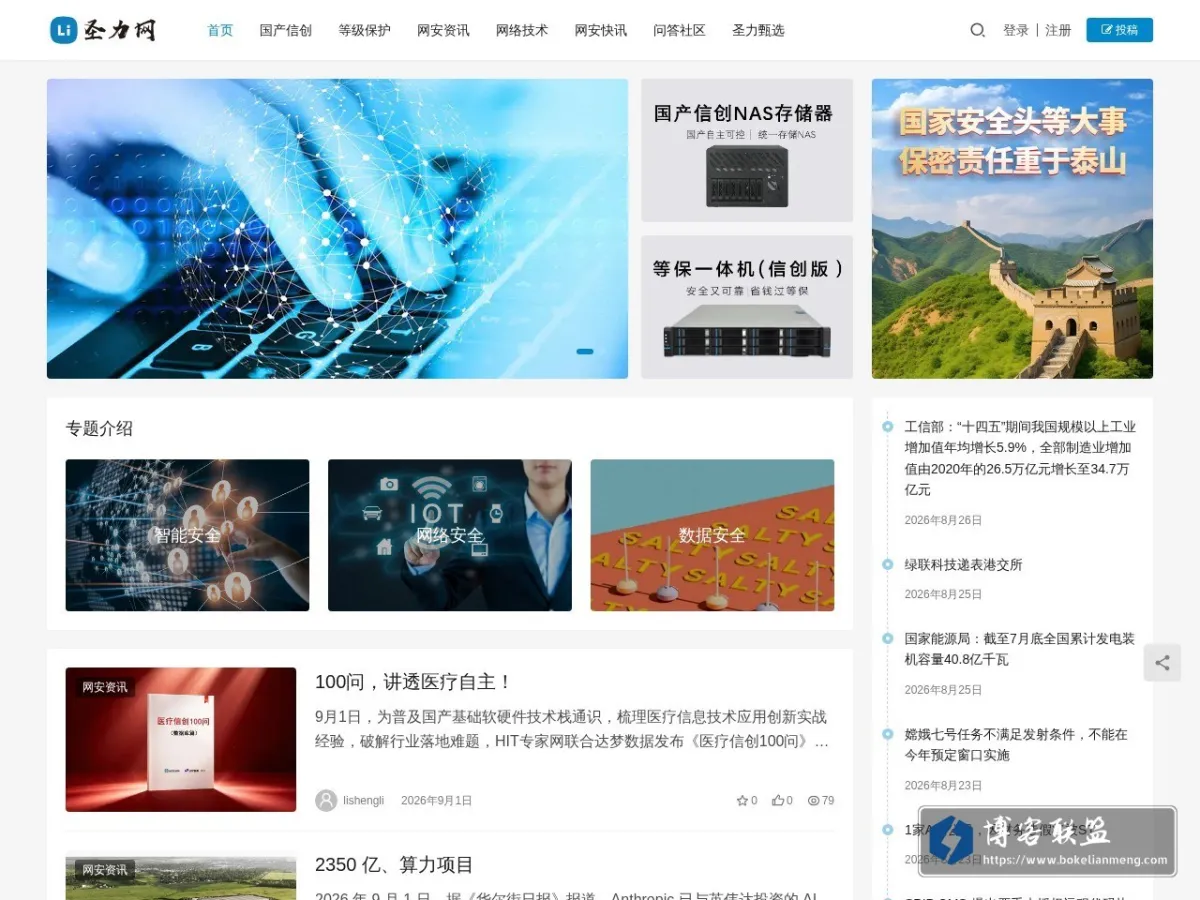
Task: Open the keyboard hand carousel banner
Action: tap(337, 229)
